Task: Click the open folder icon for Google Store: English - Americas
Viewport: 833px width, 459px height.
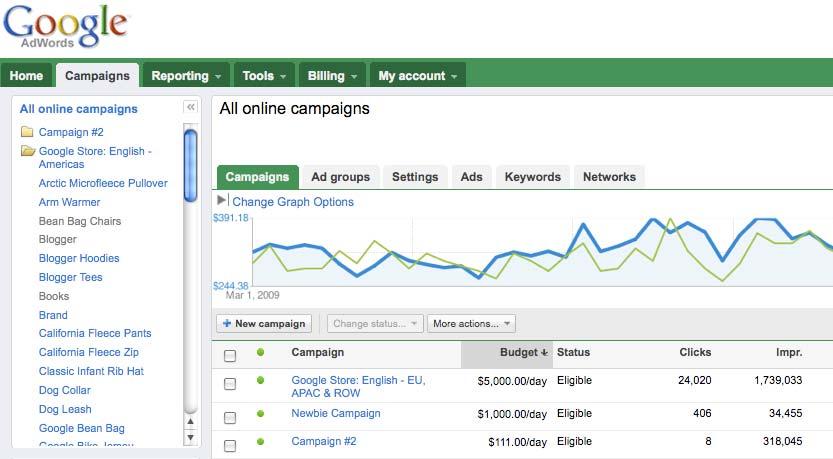Action: click(x=28, y=151)
